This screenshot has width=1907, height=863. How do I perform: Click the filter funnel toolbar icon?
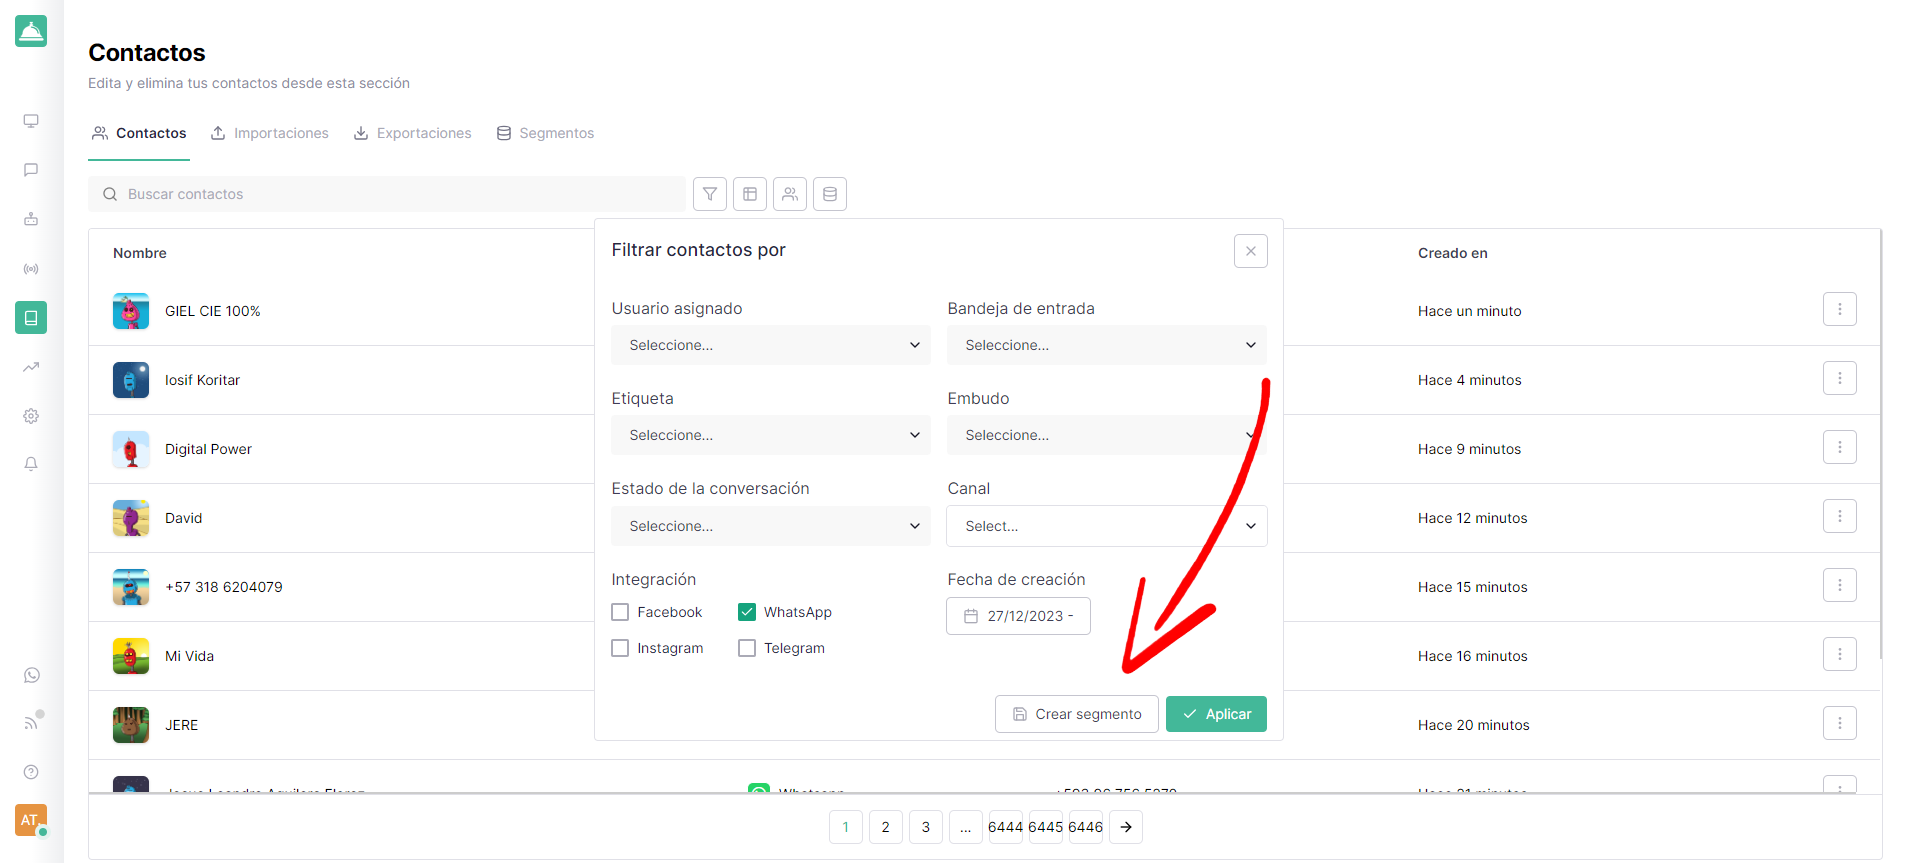(x=710, y=194)
